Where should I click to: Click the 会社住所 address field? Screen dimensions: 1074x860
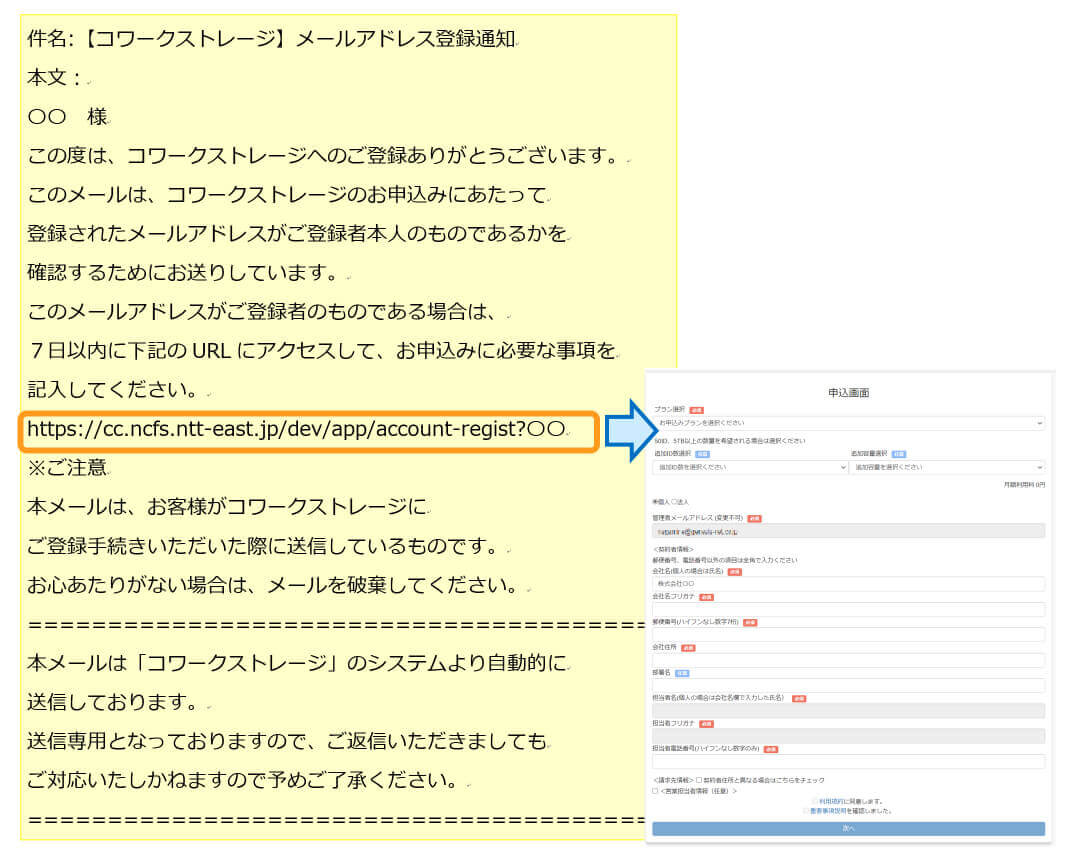848,660
